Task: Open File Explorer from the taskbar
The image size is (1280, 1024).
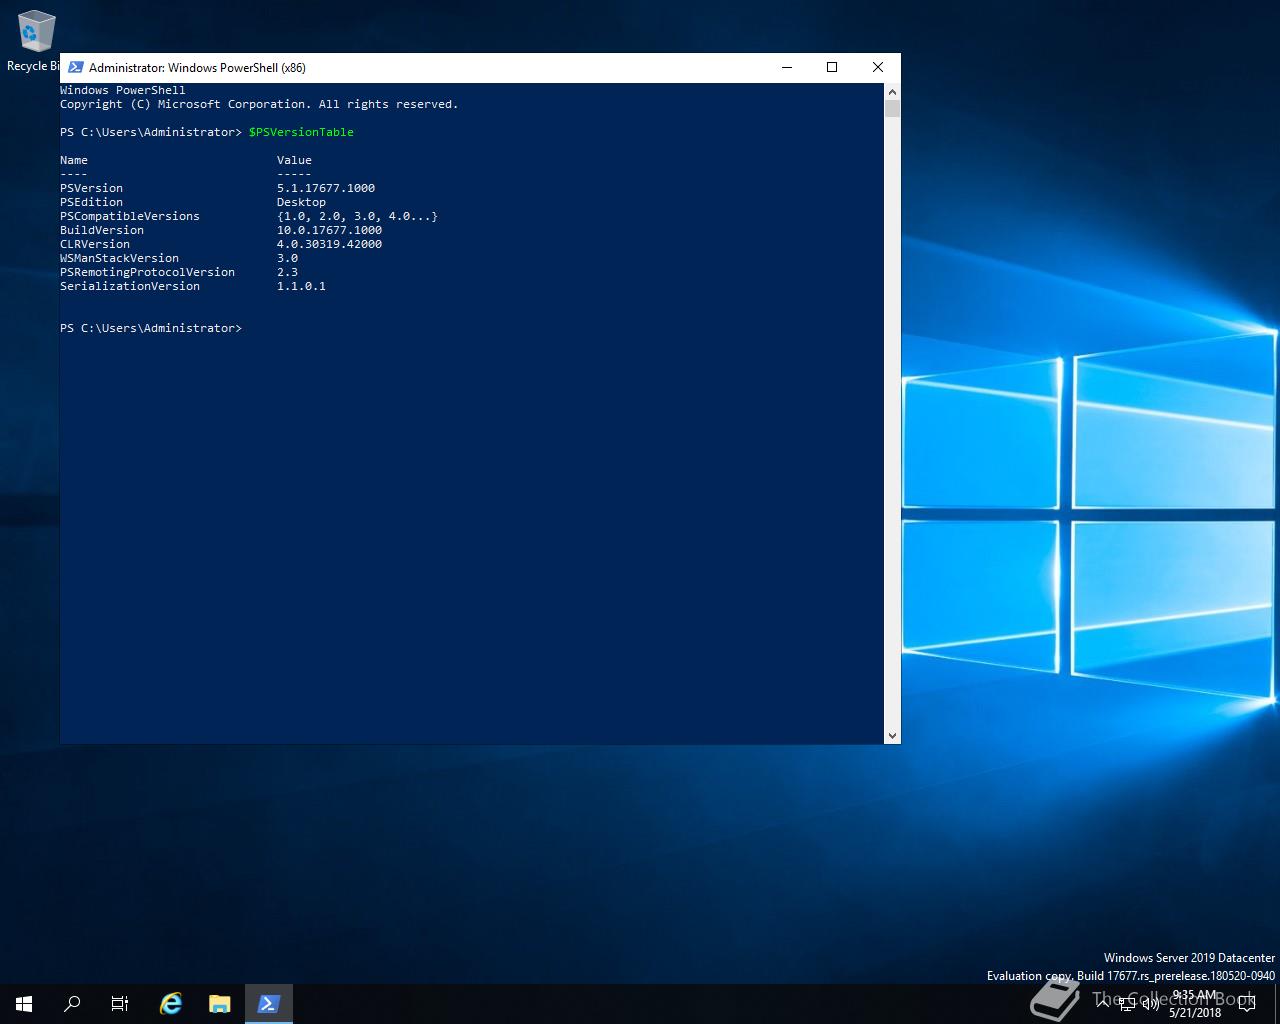Action: pos(220,1004)
